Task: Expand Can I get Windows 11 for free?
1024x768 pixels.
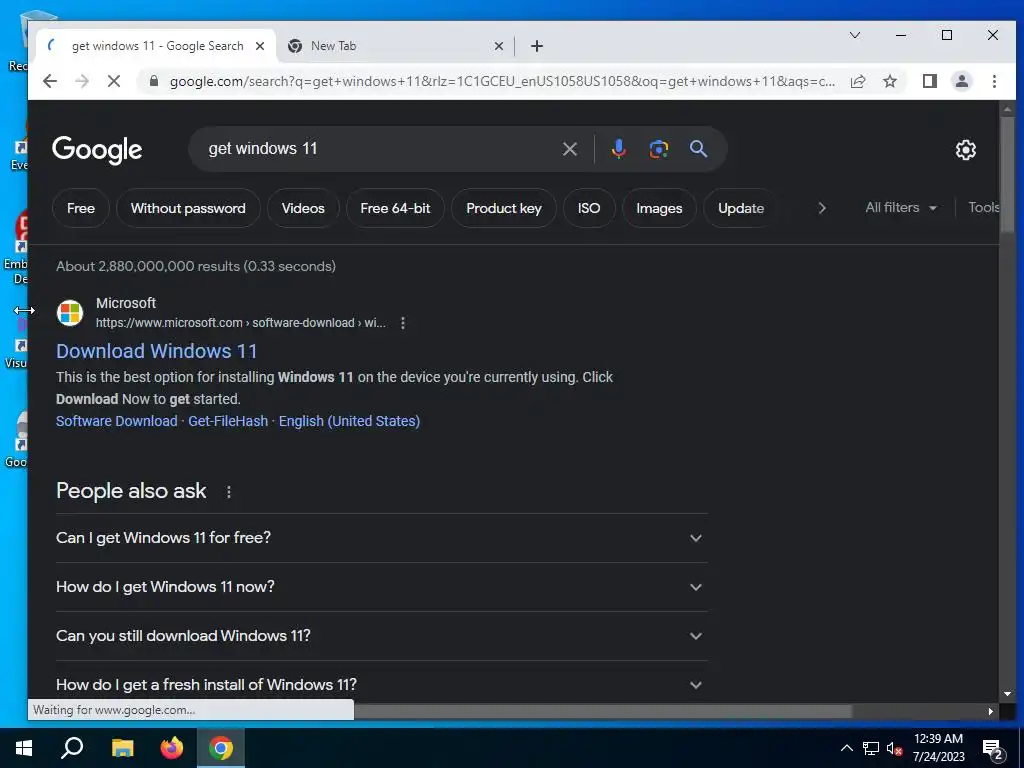Action: pos(381,538)
